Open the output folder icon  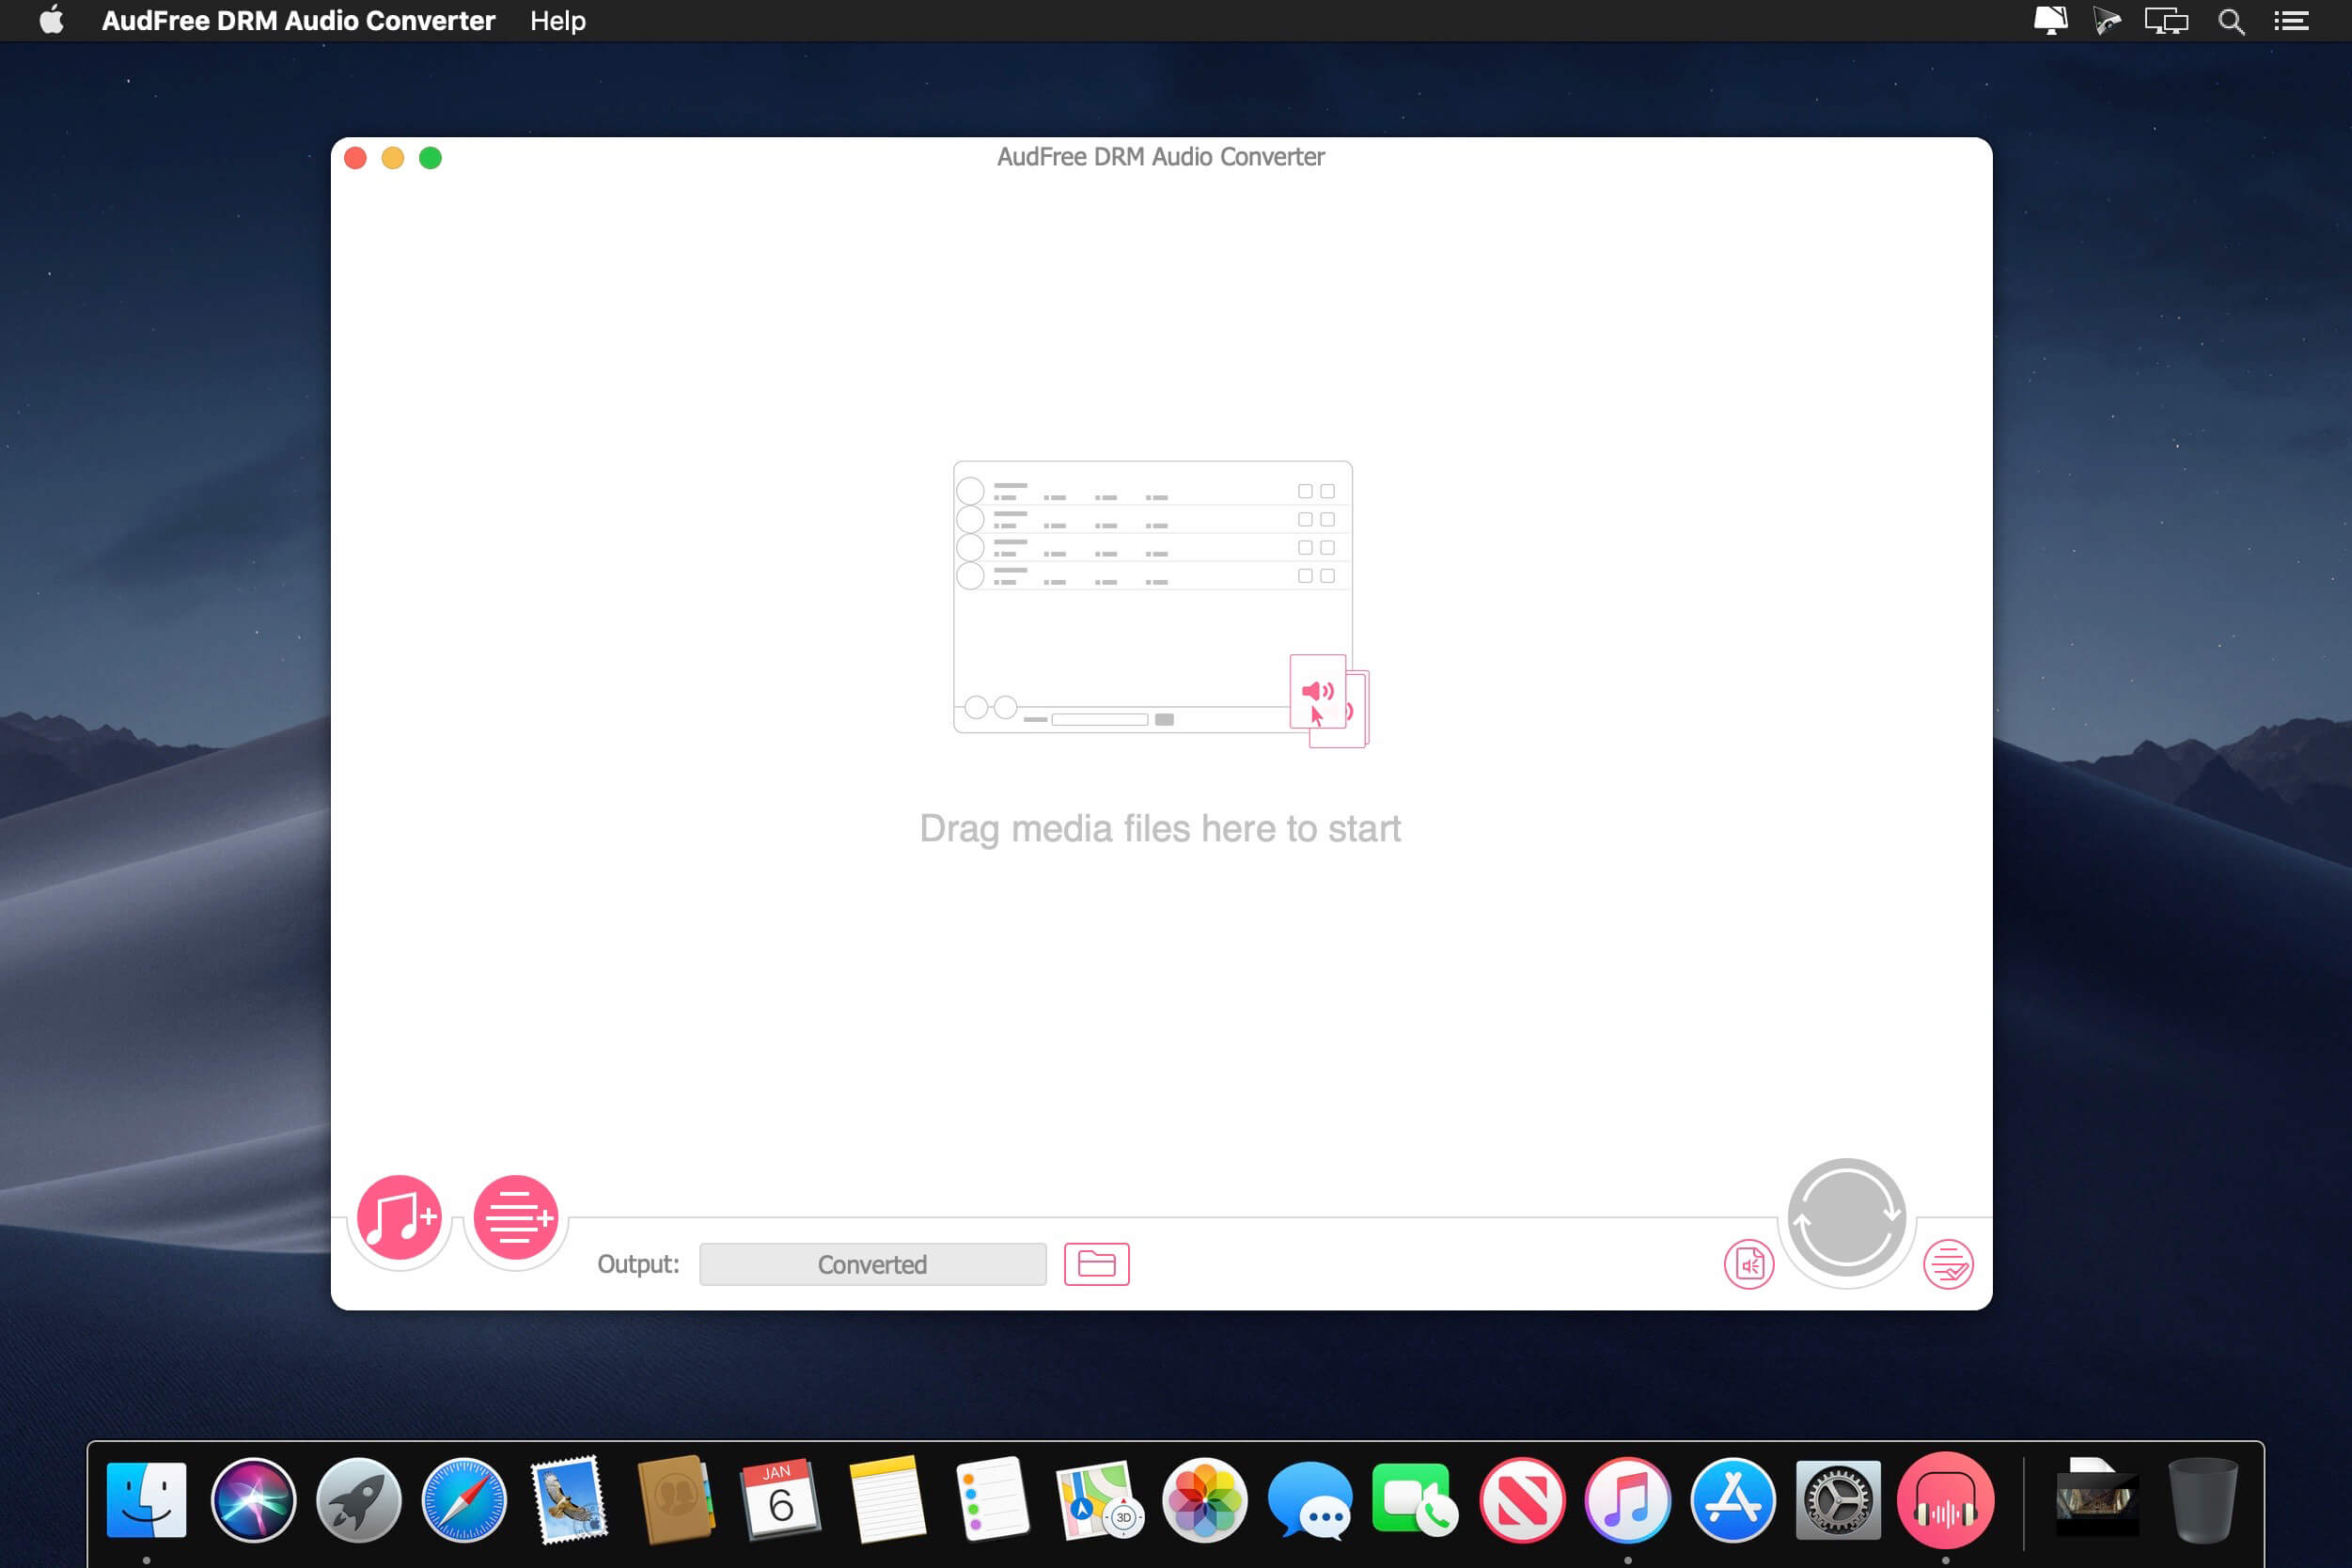point(1096,1264)
